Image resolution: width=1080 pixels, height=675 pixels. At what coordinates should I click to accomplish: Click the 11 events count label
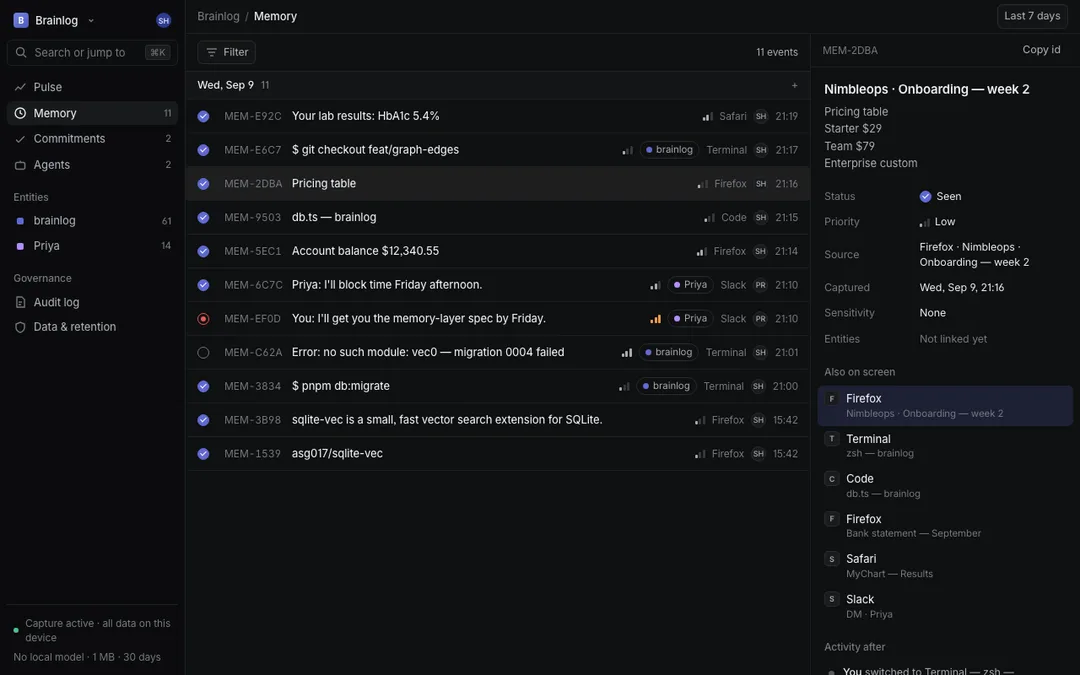pyautogui.click(x=777, y=52)
